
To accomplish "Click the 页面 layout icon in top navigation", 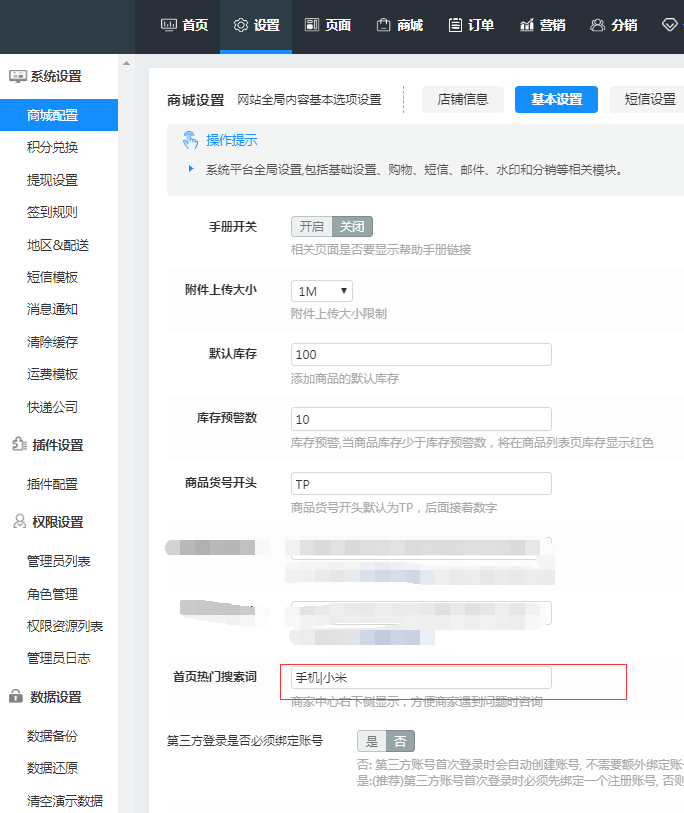I will (312, 25).
